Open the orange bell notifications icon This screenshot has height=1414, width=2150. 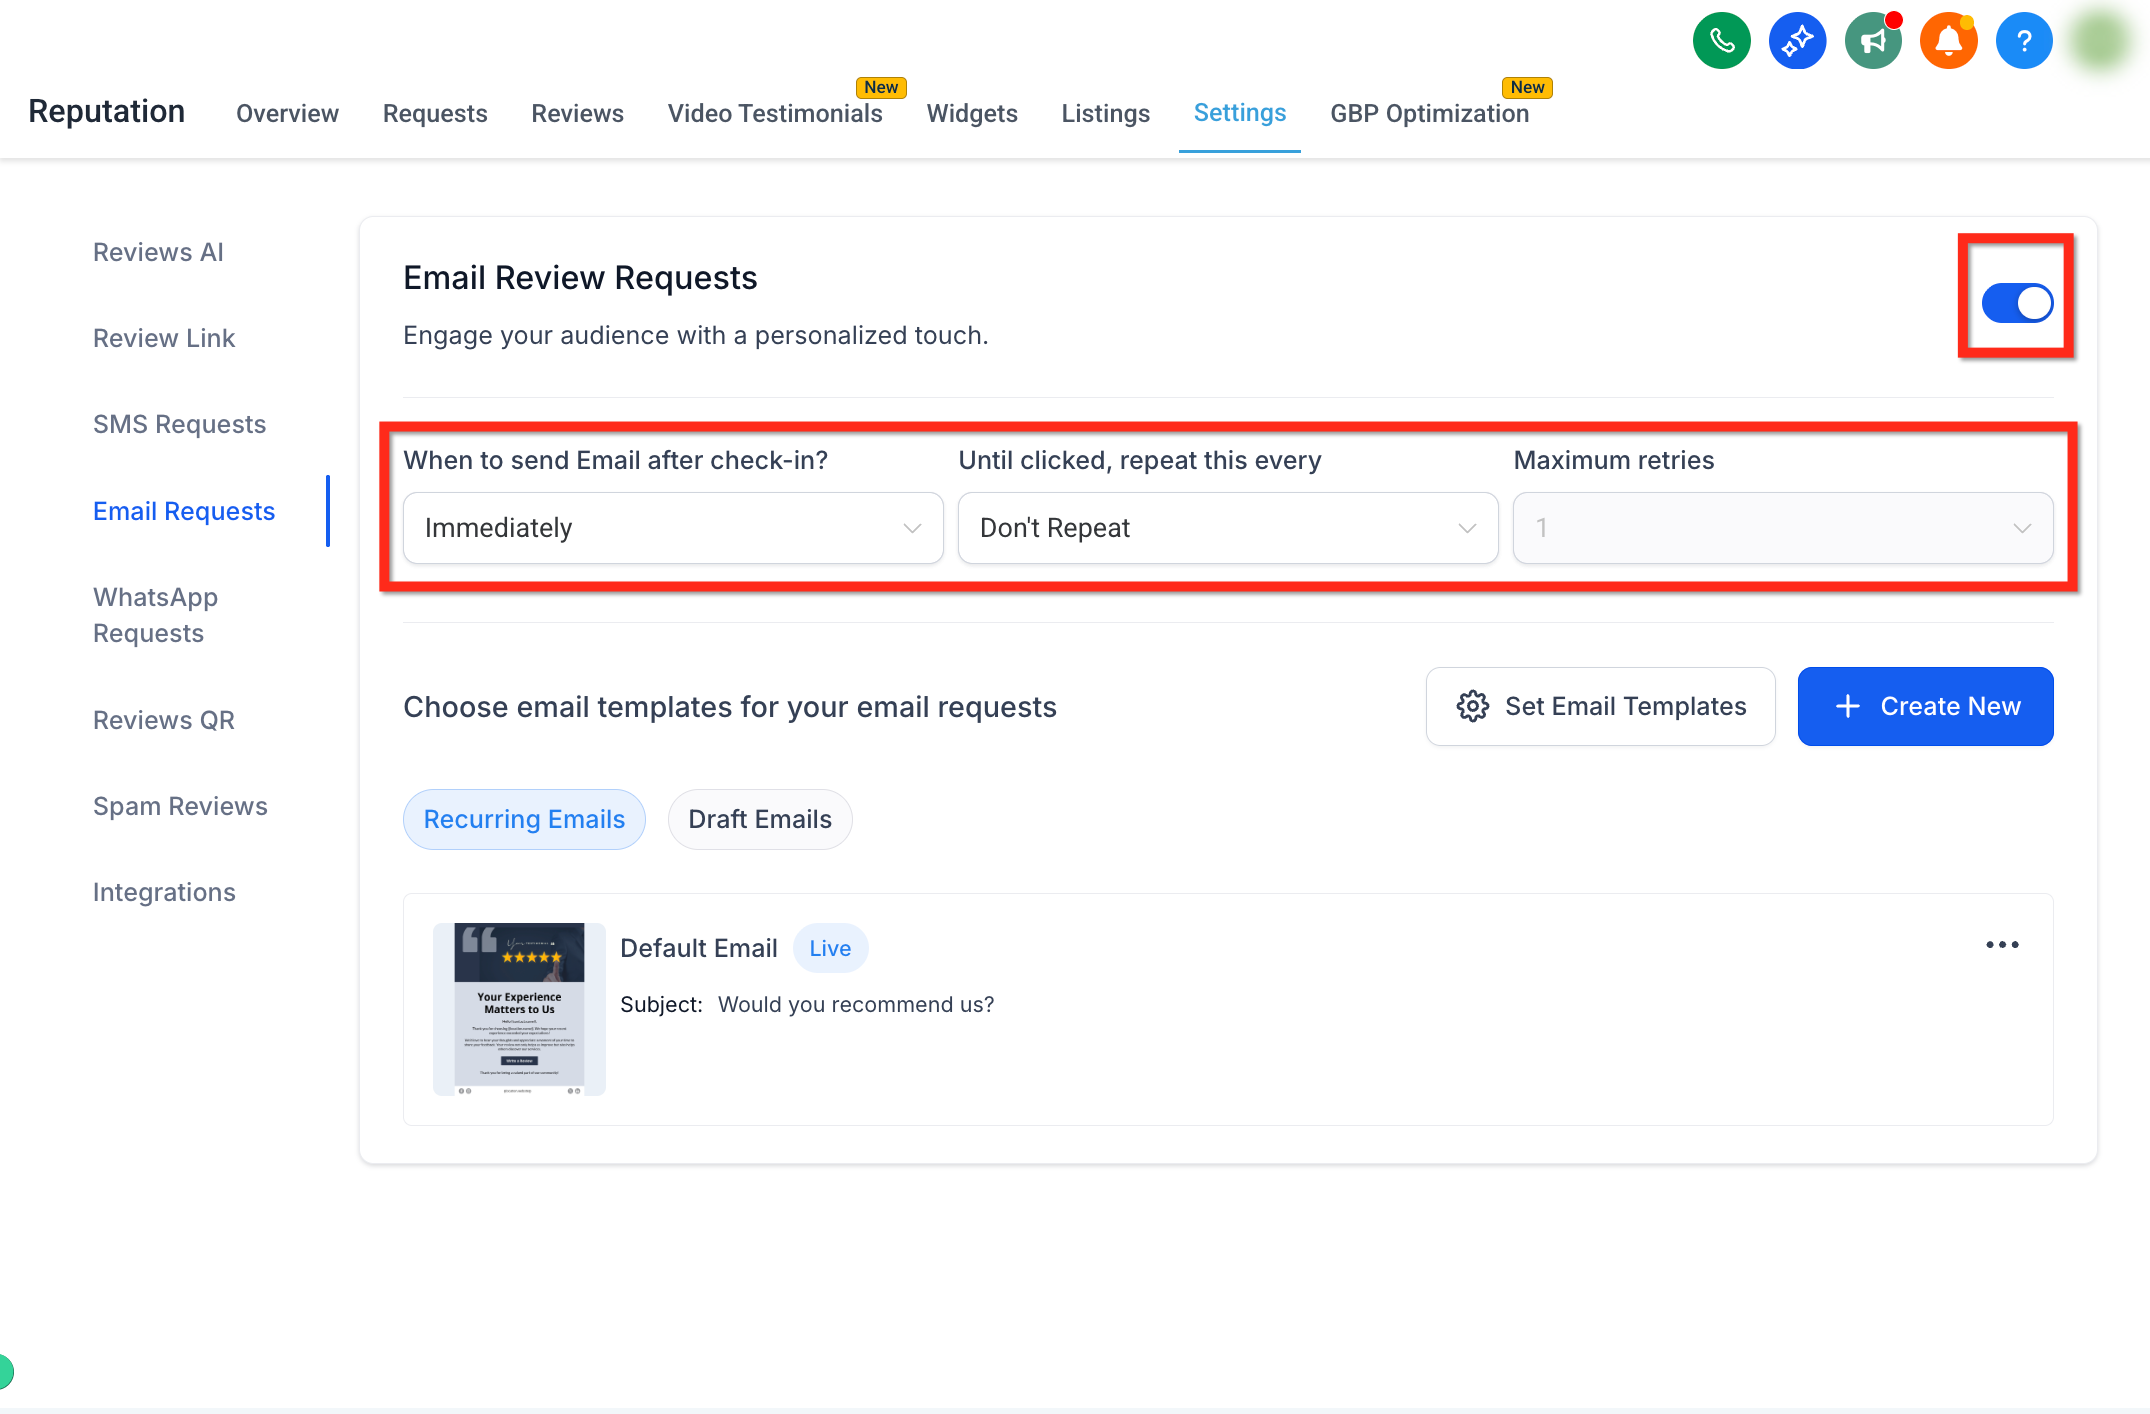click(1948, 41)
